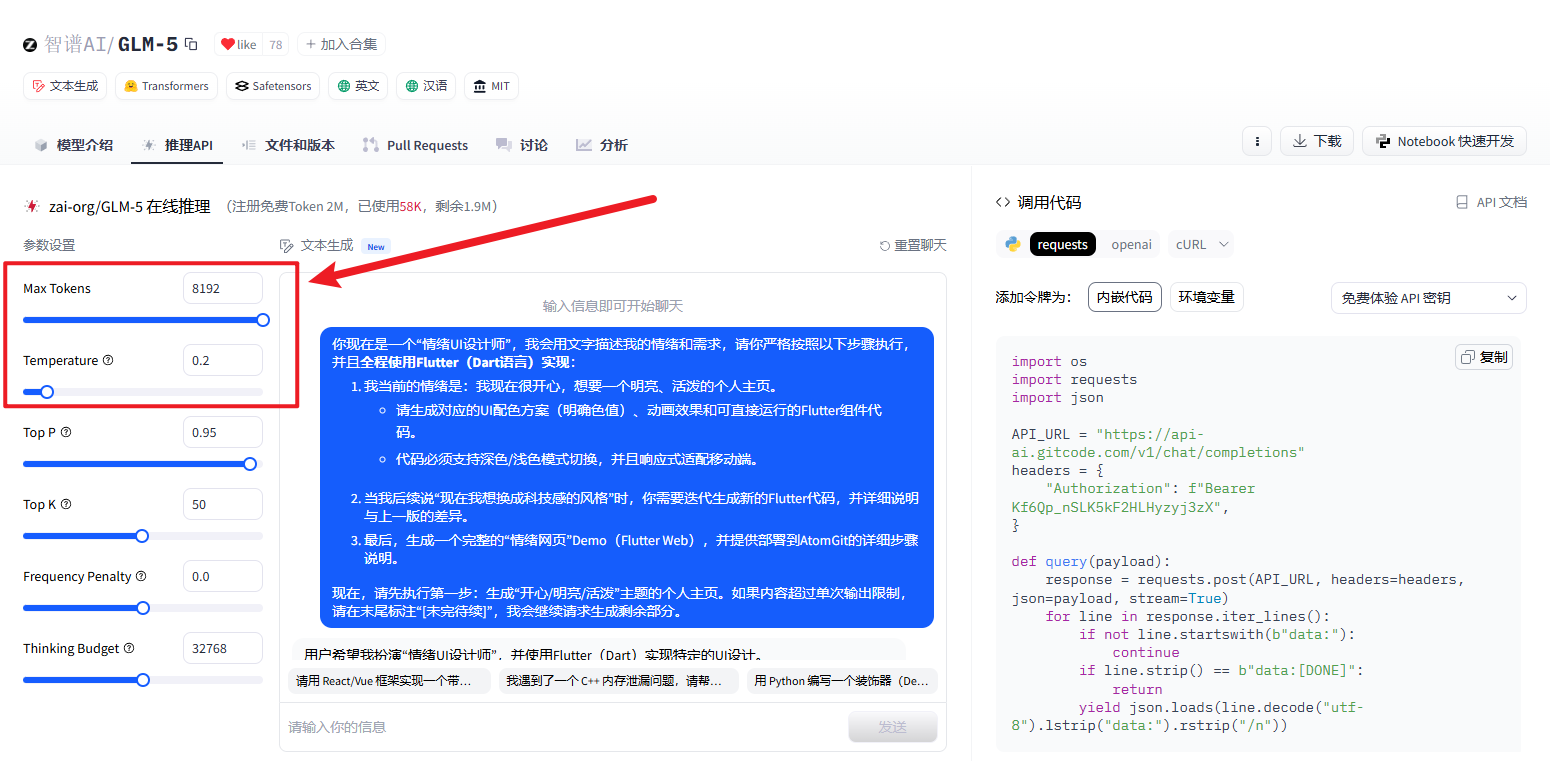The height and width of the screenshot is (761, 1550).
Task: Click Frequency Penalty value field
Action: pos(223,576)
